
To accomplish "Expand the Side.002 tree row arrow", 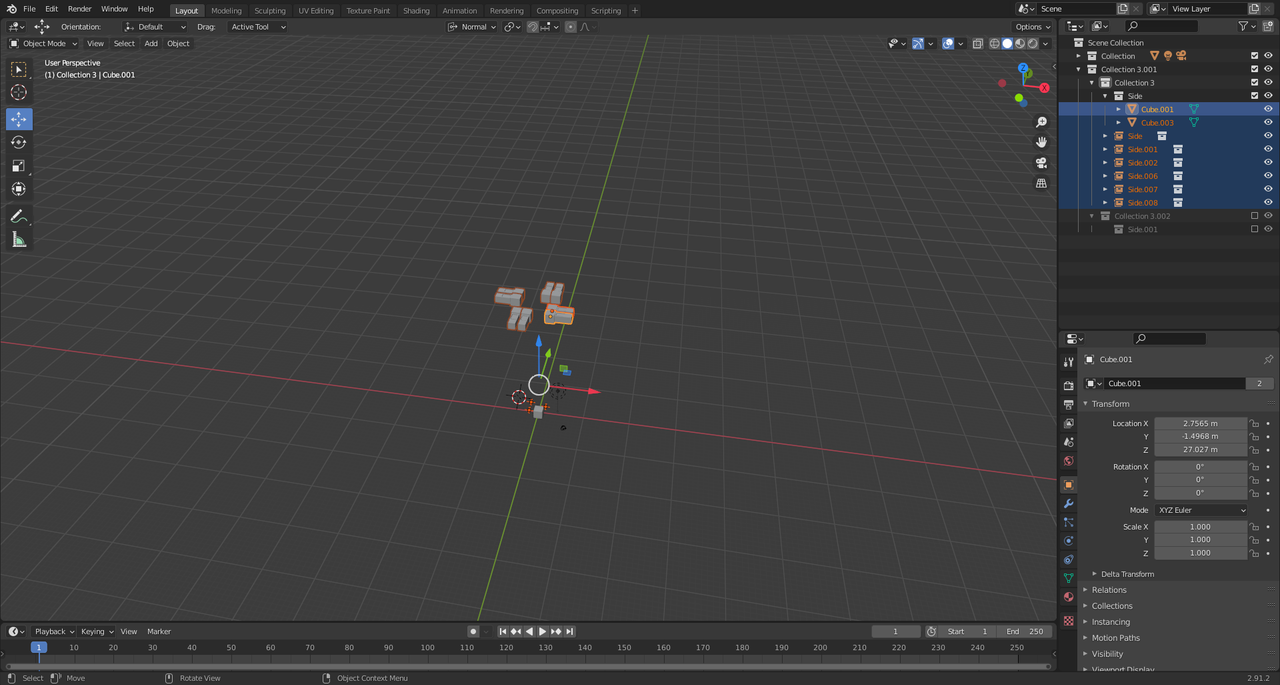I will click(x=1106, y=163).
